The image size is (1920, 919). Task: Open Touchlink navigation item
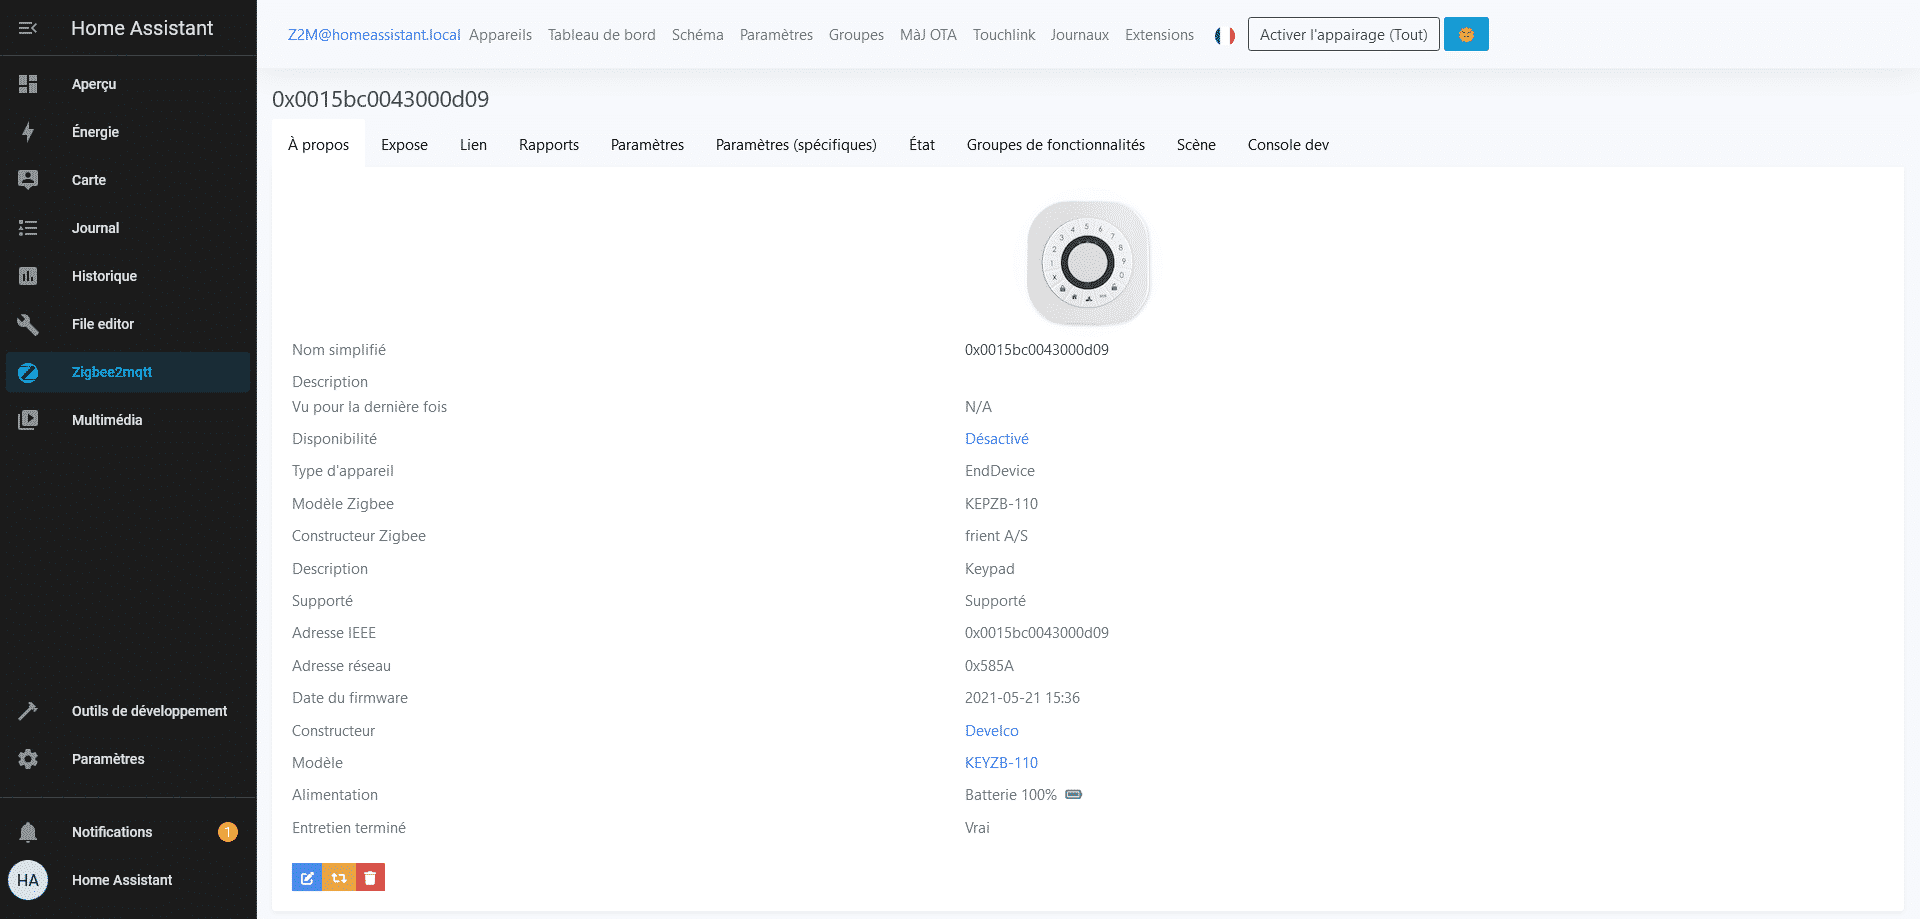pos(1004,35)
